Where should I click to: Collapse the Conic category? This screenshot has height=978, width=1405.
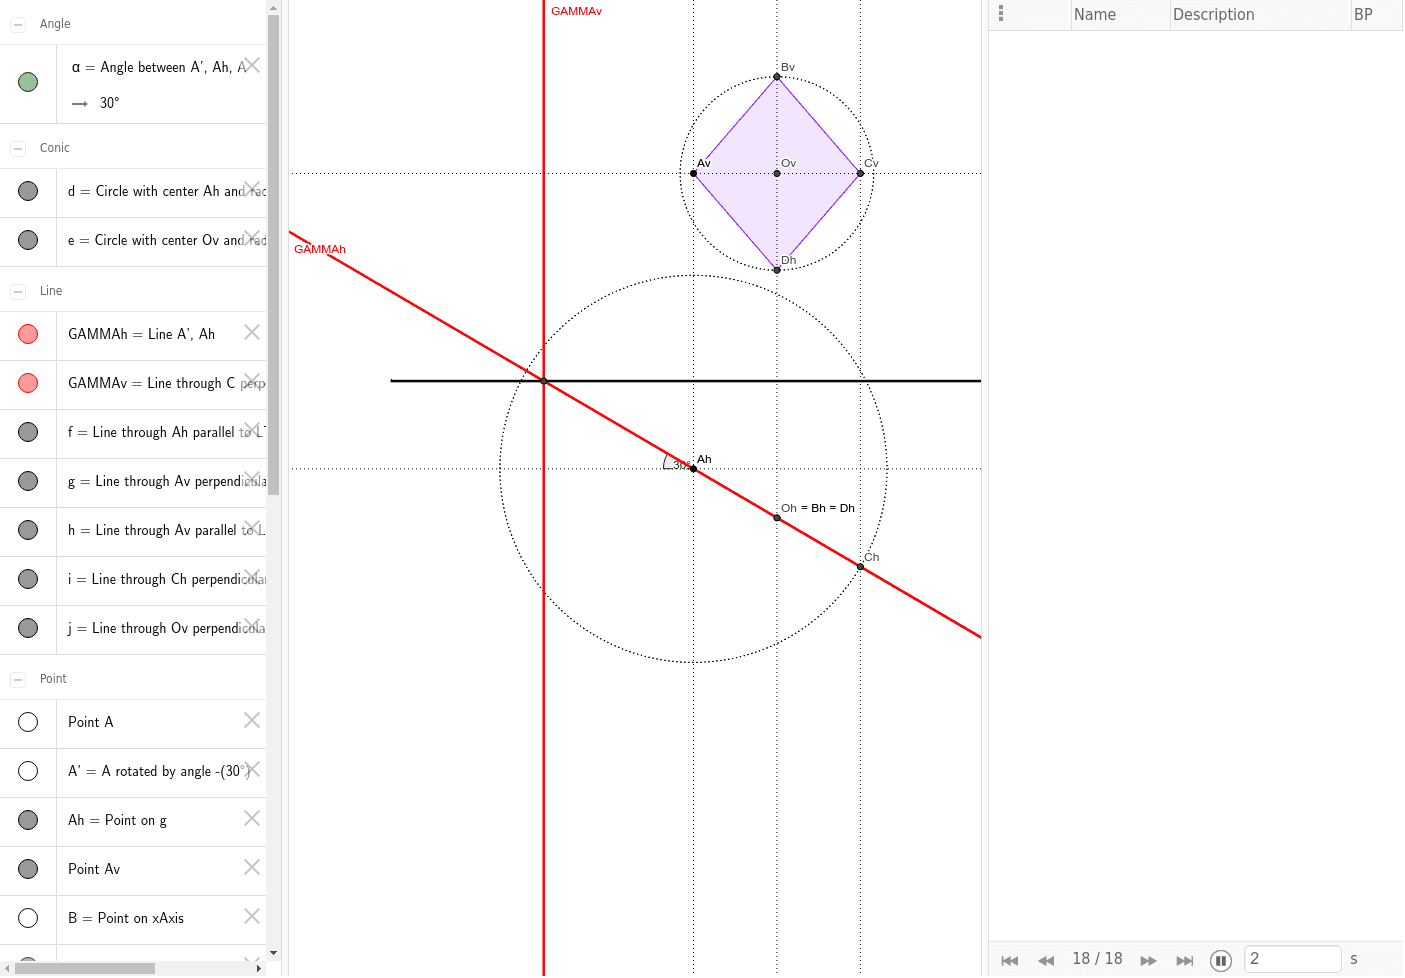(x=18, y=148)
